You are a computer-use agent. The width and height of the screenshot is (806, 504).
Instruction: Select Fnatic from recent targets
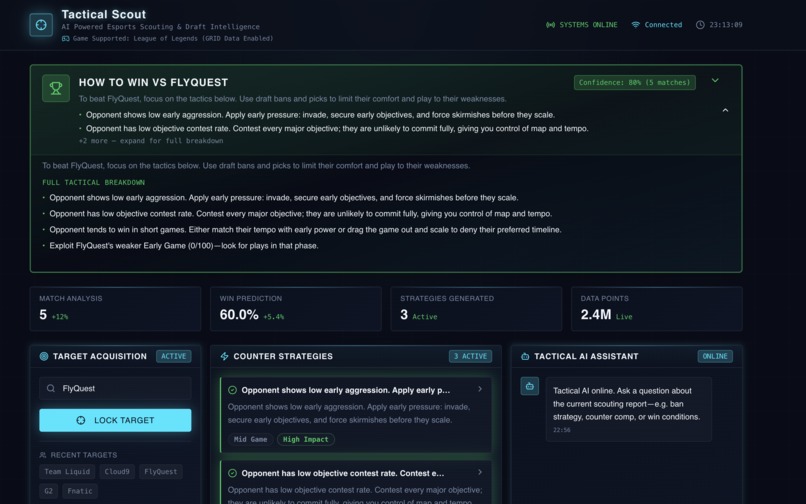[80, 491]
